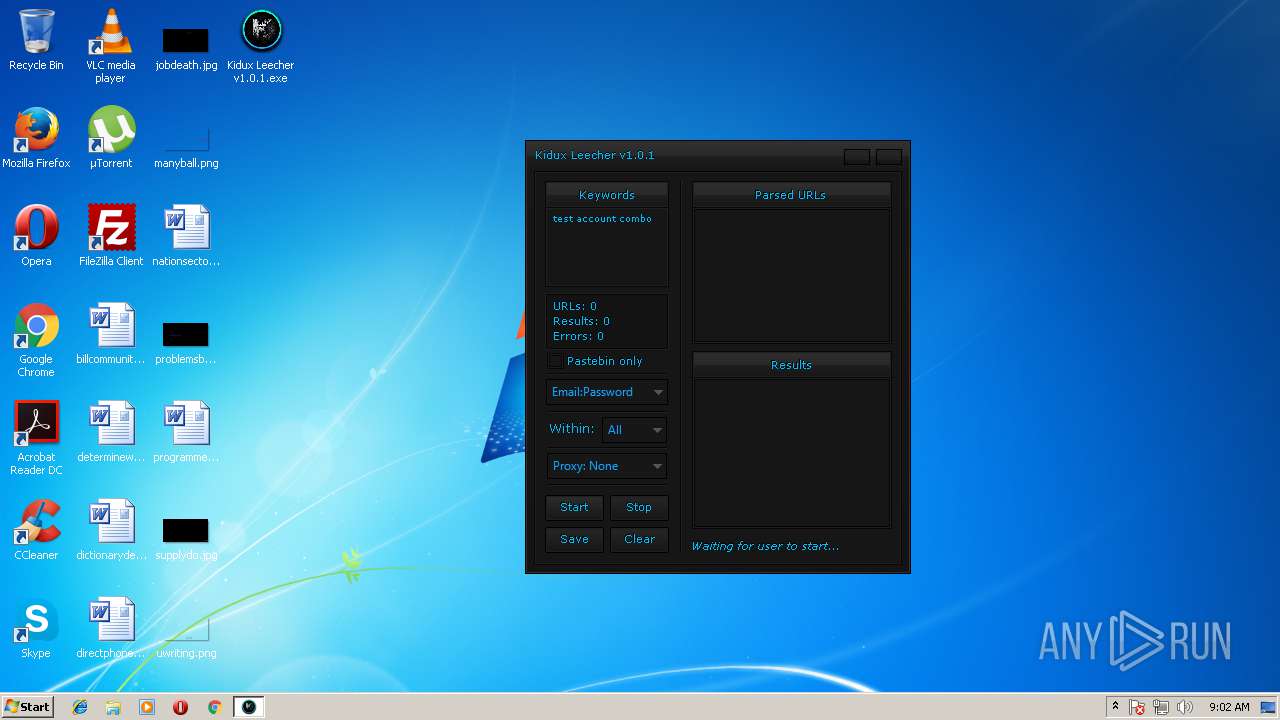The image size is (1280, 720).
Task: Launch Internet Explorer from the taskbar
Action: coord(80,707)
